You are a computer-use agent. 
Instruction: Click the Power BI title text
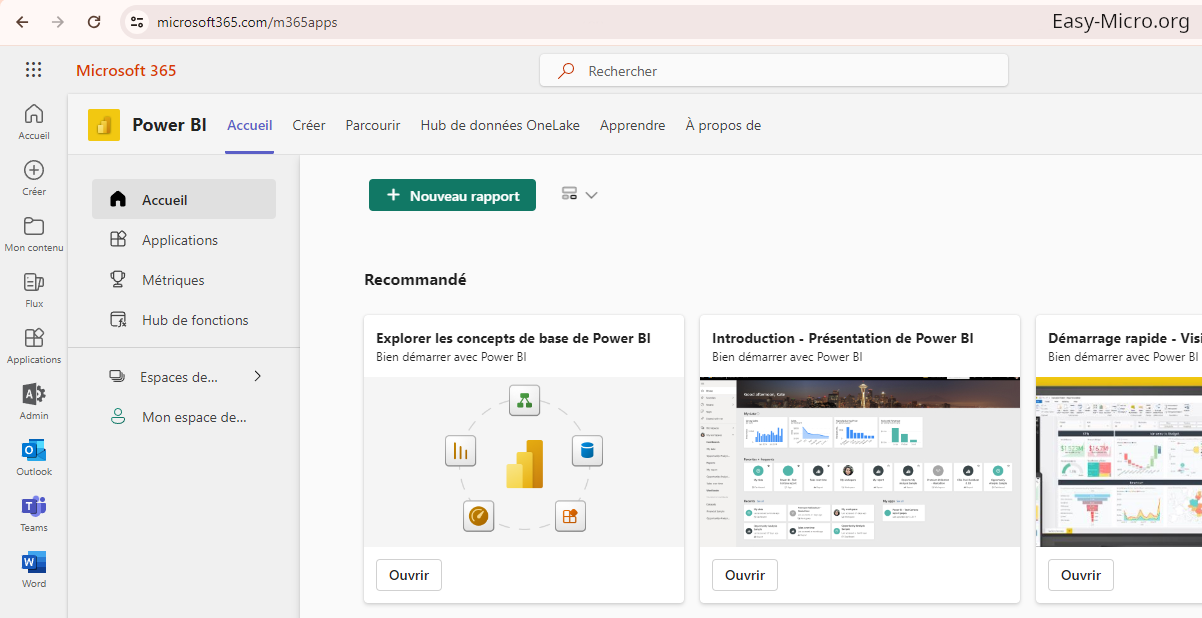coord(170,125)
